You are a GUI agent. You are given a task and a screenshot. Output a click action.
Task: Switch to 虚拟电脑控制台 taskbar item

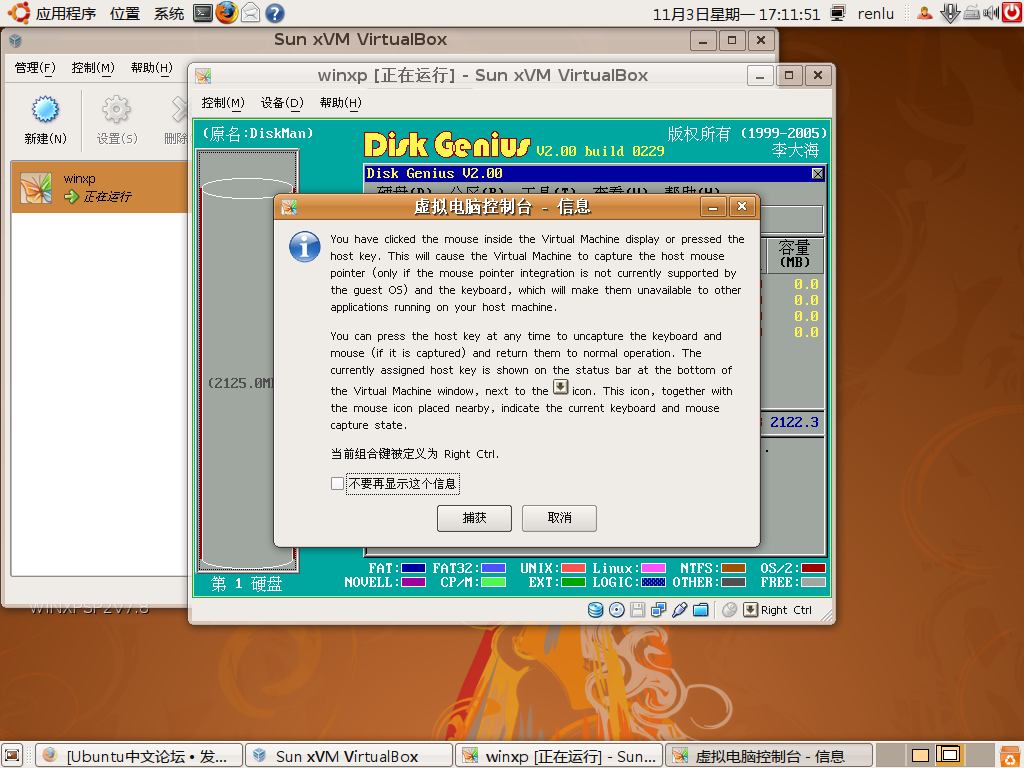point(769,756)
